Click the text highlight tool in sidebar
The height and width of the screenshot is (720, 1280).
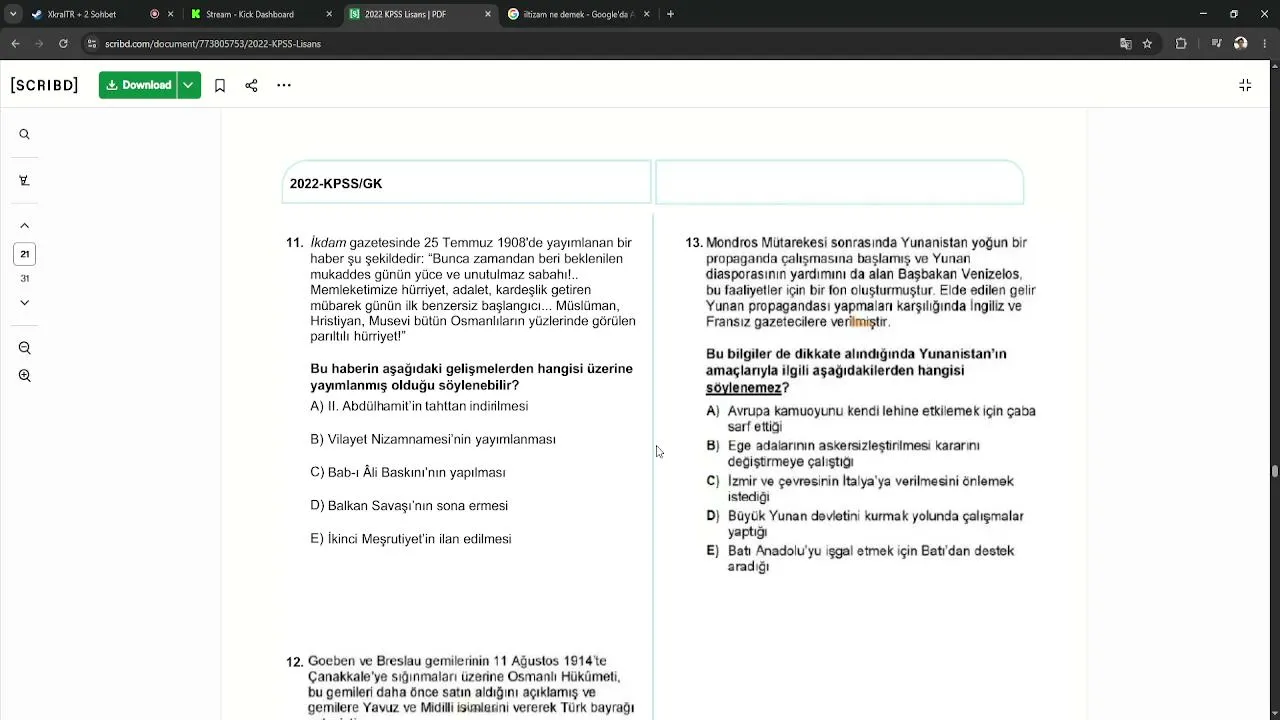tap(25, 180)
